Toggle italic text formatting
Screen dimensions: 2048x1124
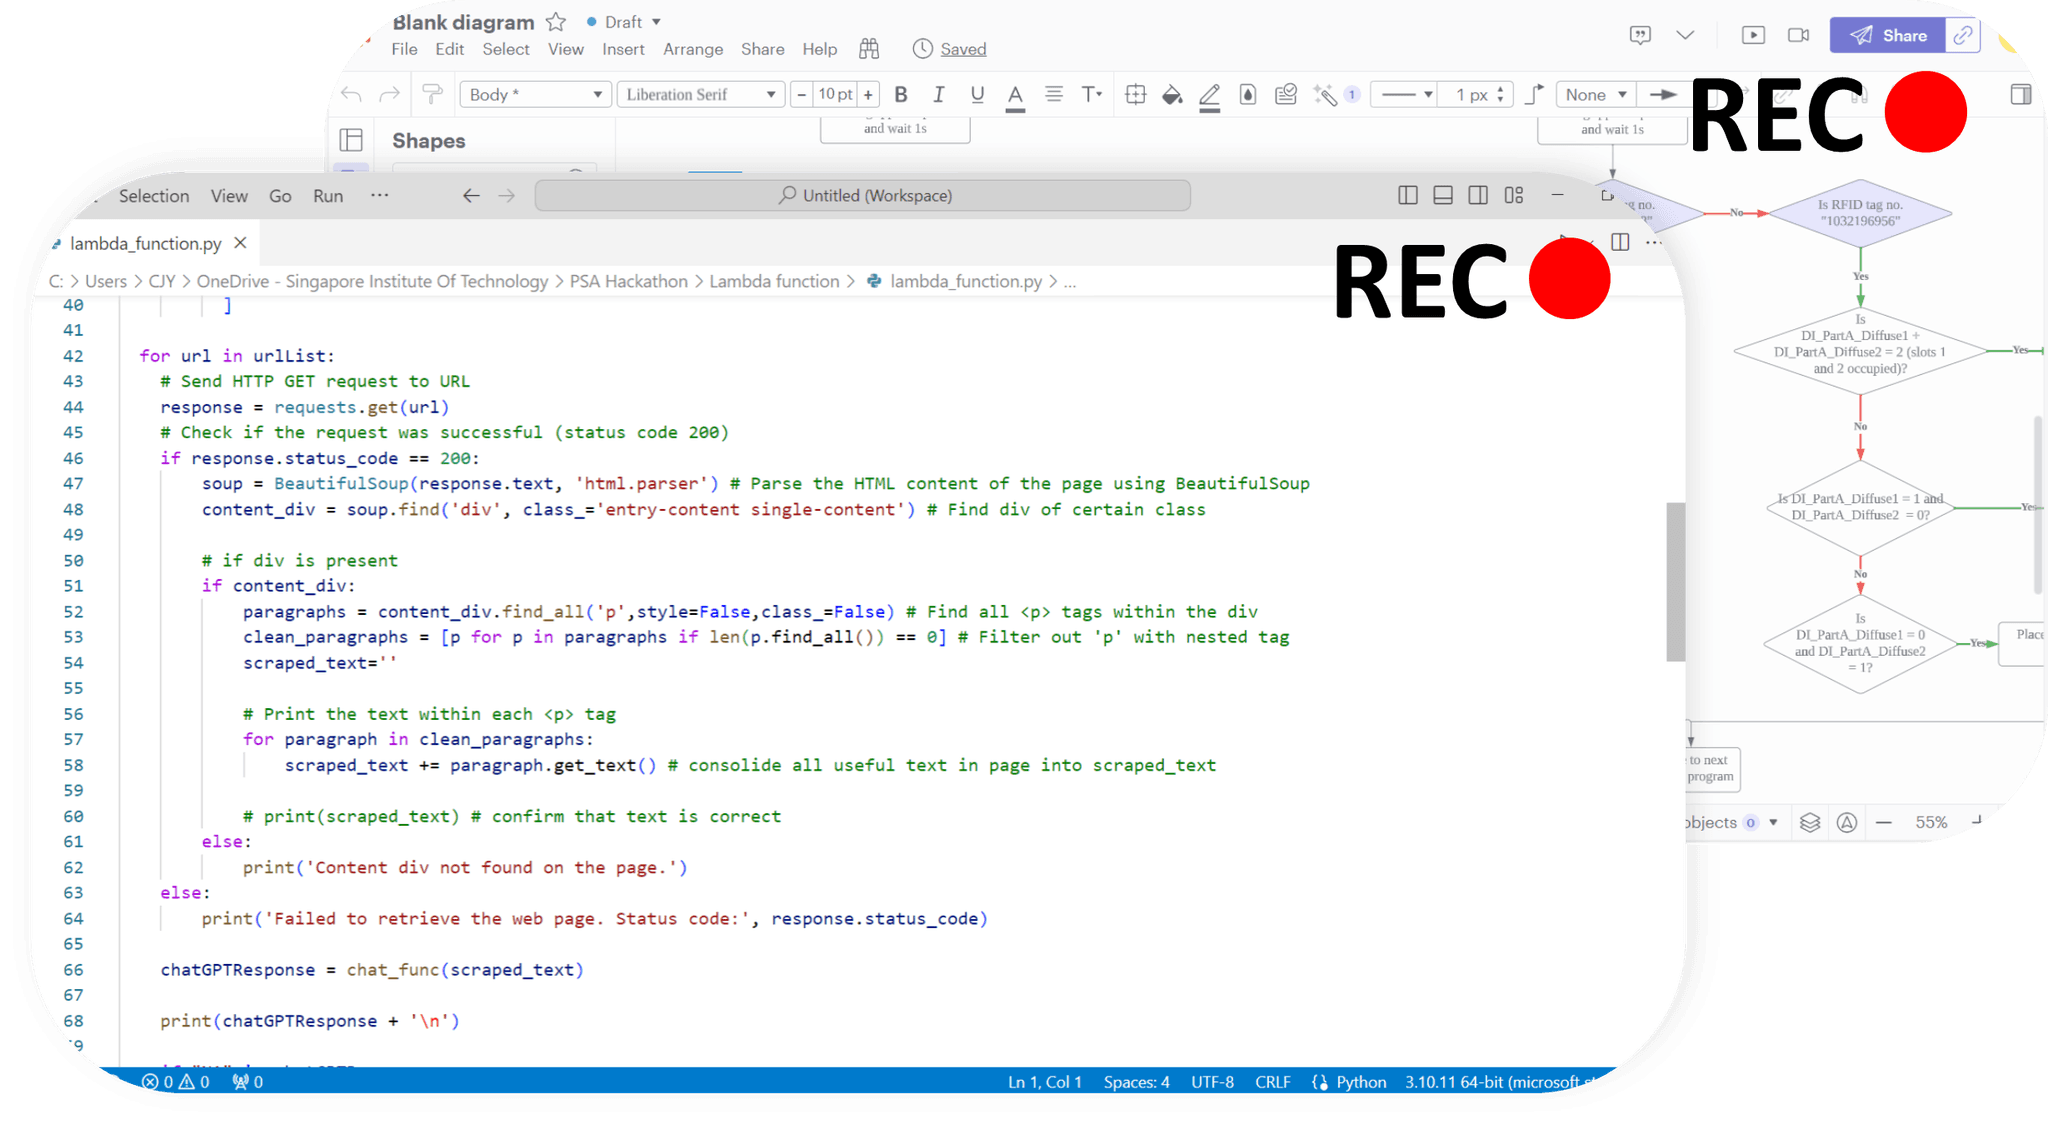click(x=938, y=95)
